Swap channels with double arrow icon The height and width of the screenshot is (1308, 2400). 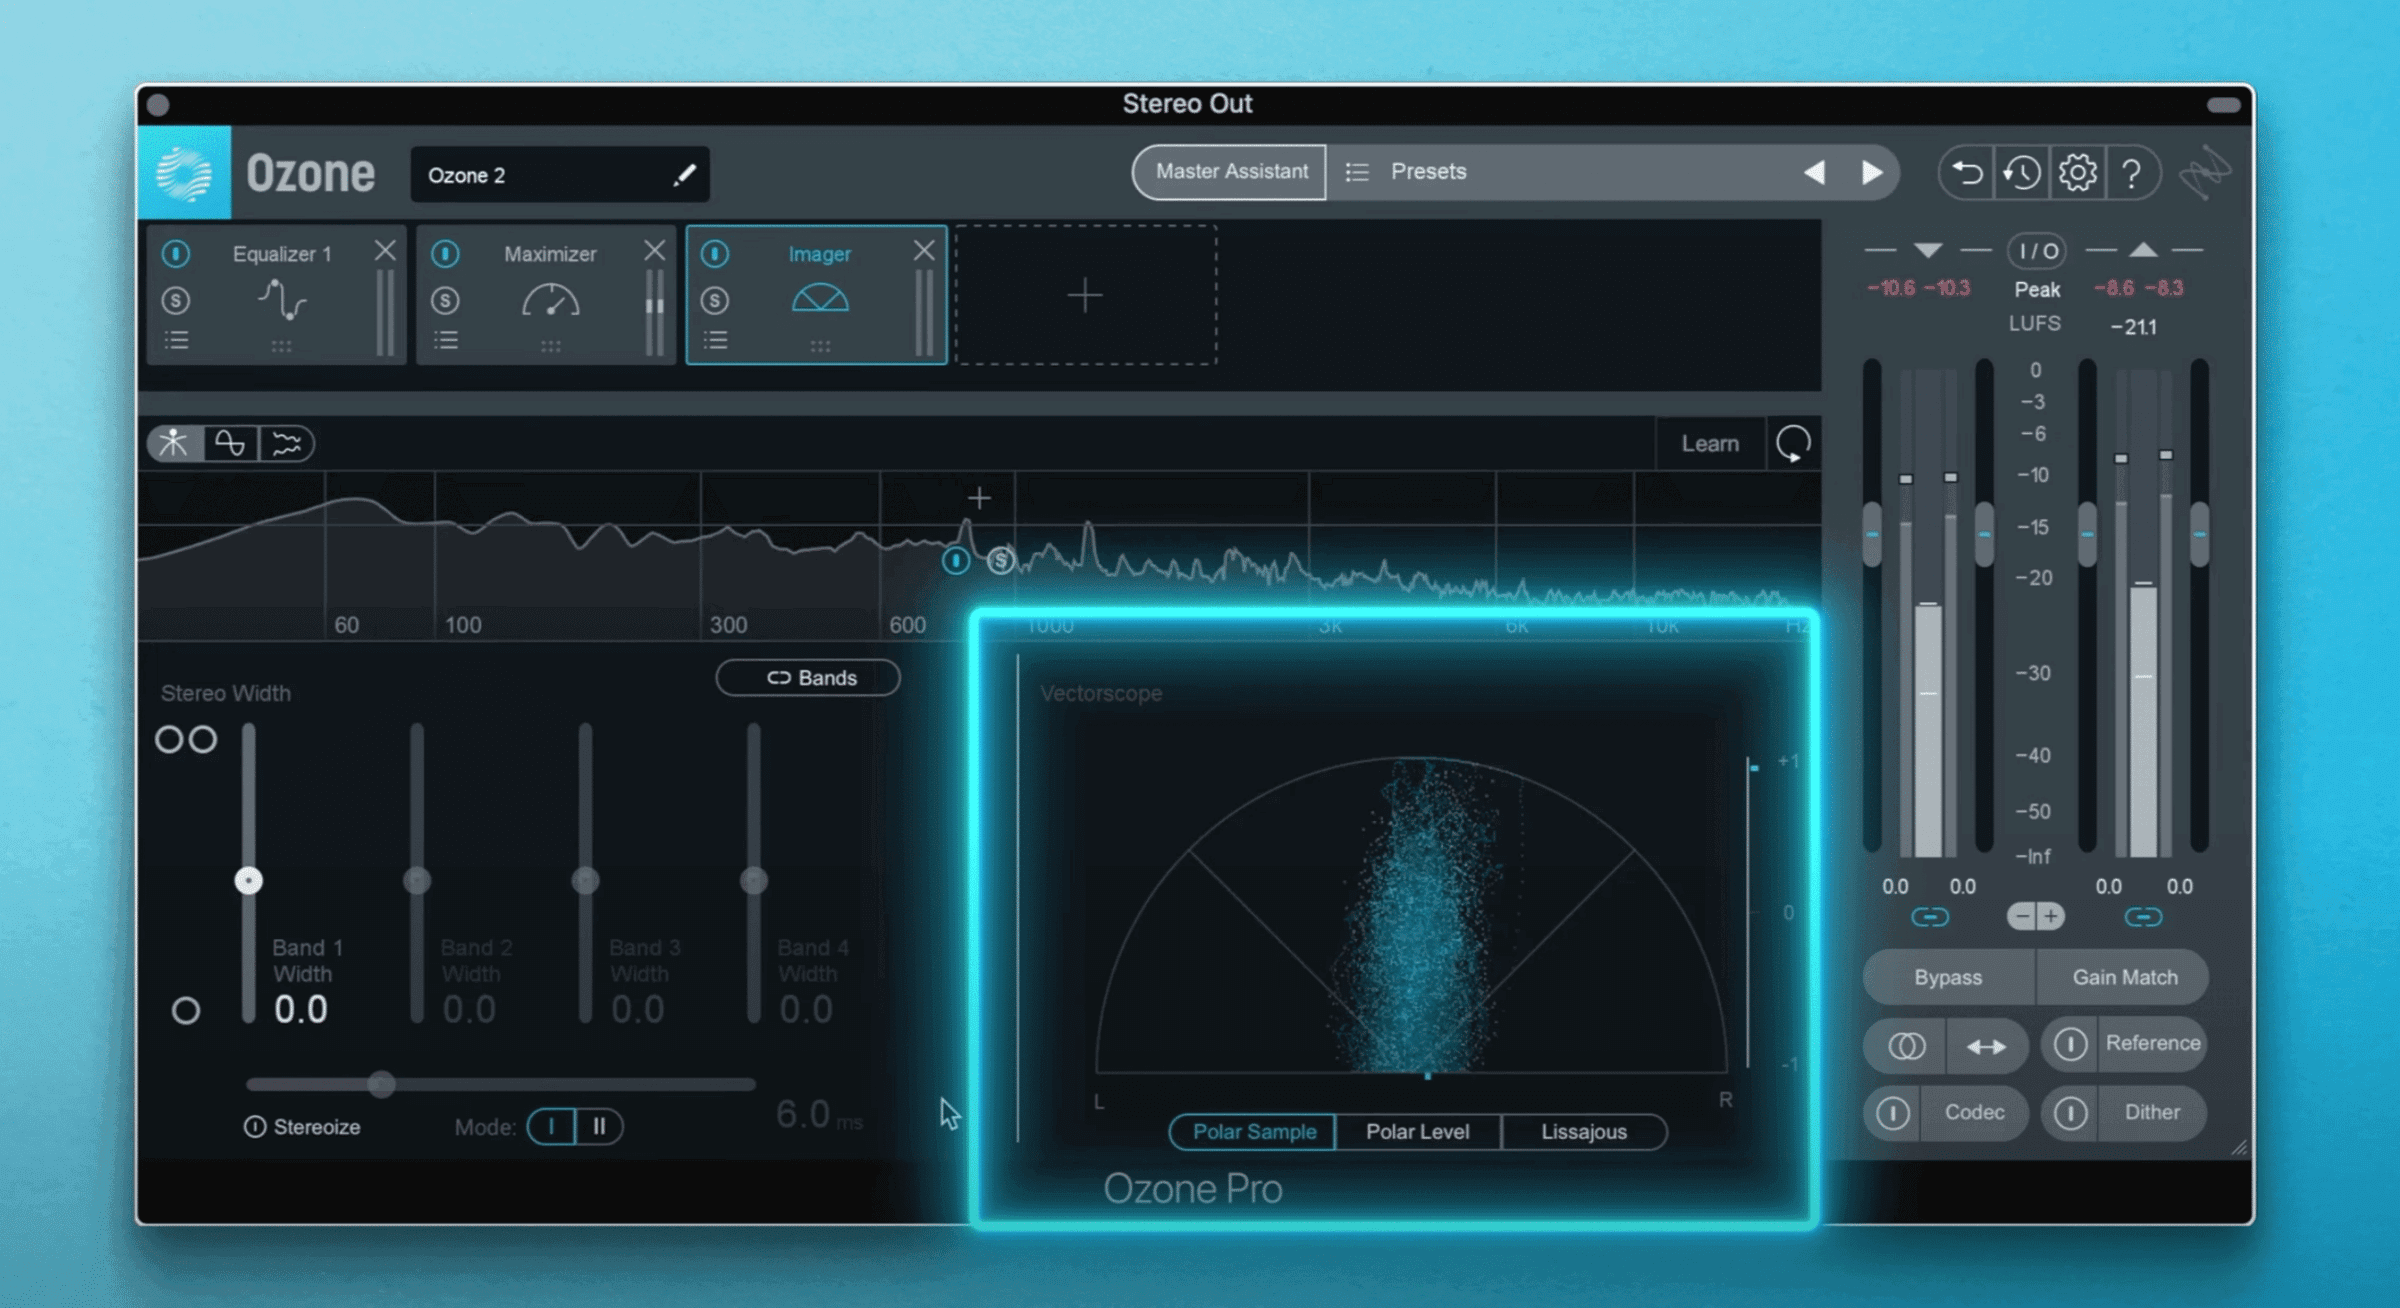coord(1986,1047)
